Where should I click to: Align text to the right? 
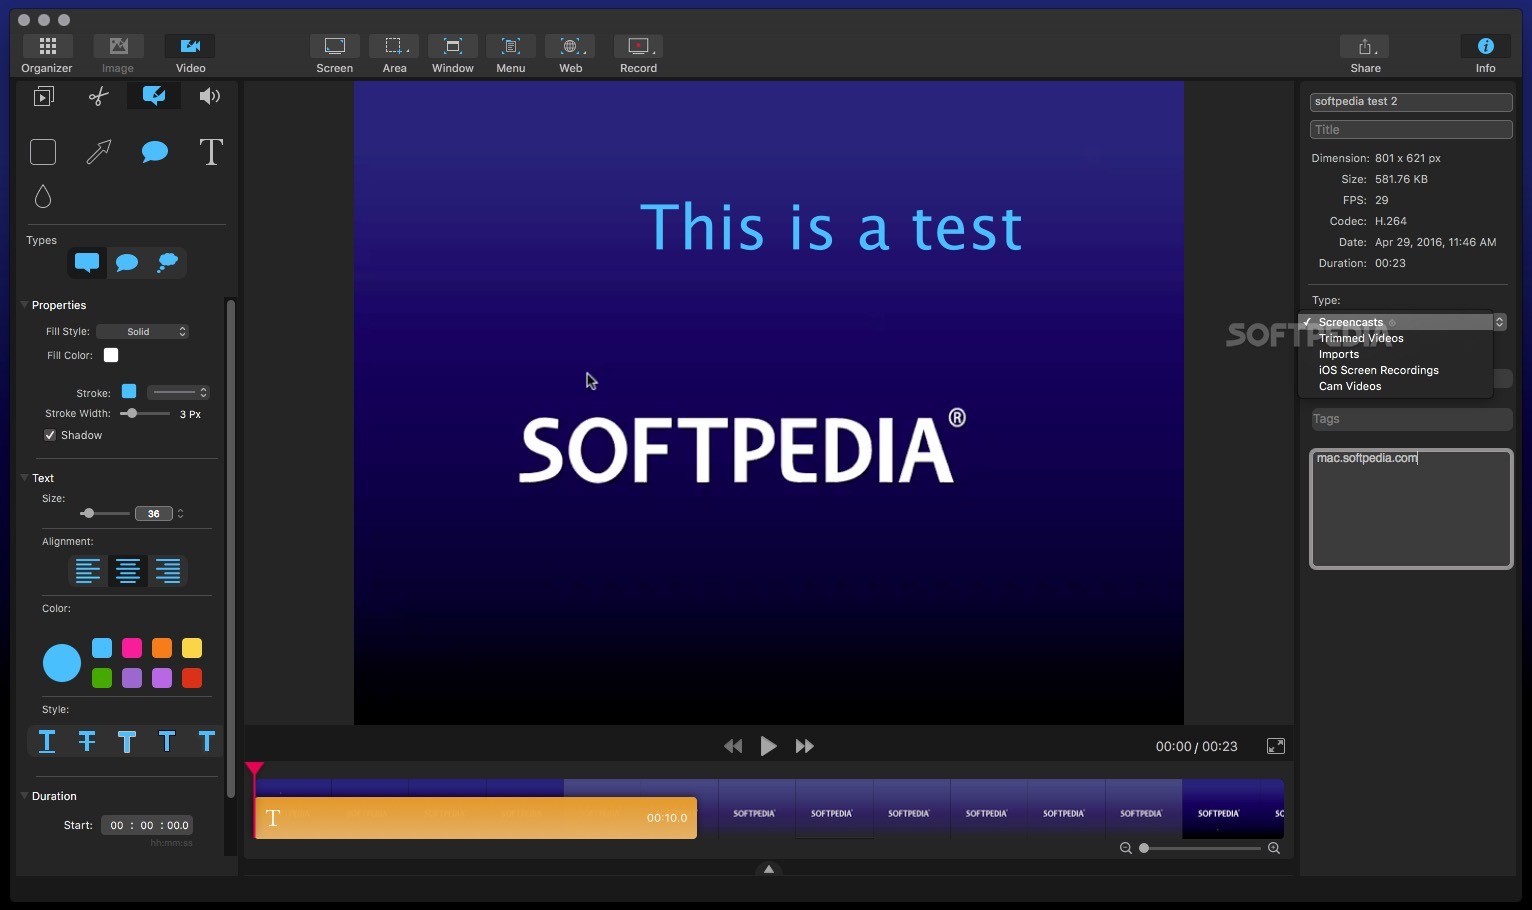[168, 571]
